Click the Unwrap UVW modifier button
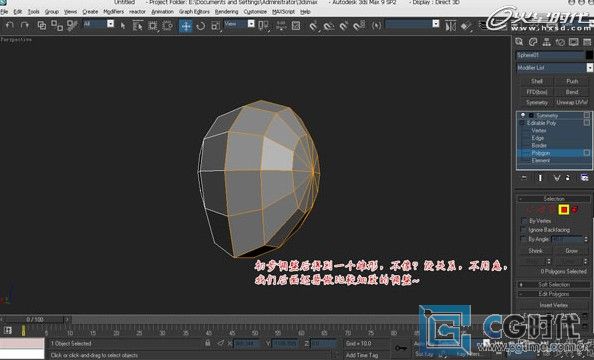This screenshot has height=360, width=594. [x=572, y=102]
